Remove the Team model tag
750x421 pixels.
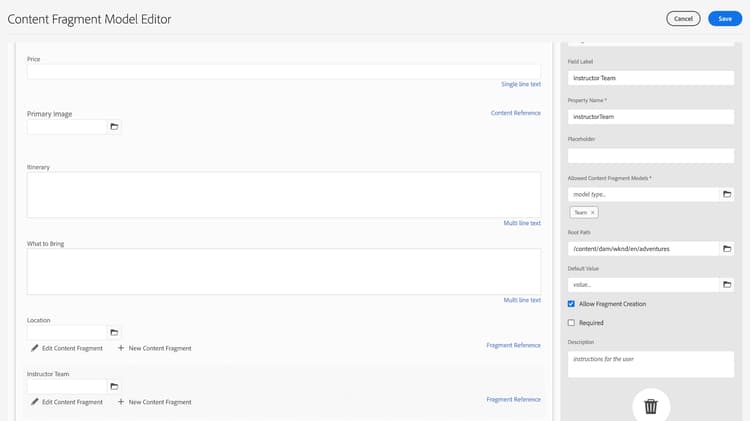(593, 212)
